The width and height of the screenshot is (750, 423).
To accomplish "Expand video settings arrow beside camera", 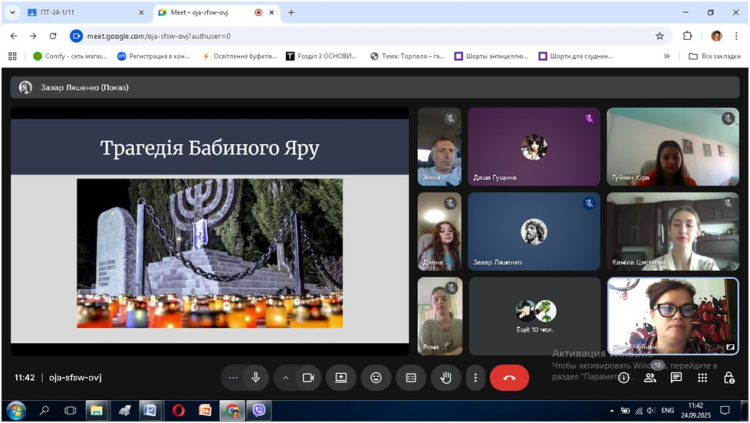I will click(x=286, y=378).
